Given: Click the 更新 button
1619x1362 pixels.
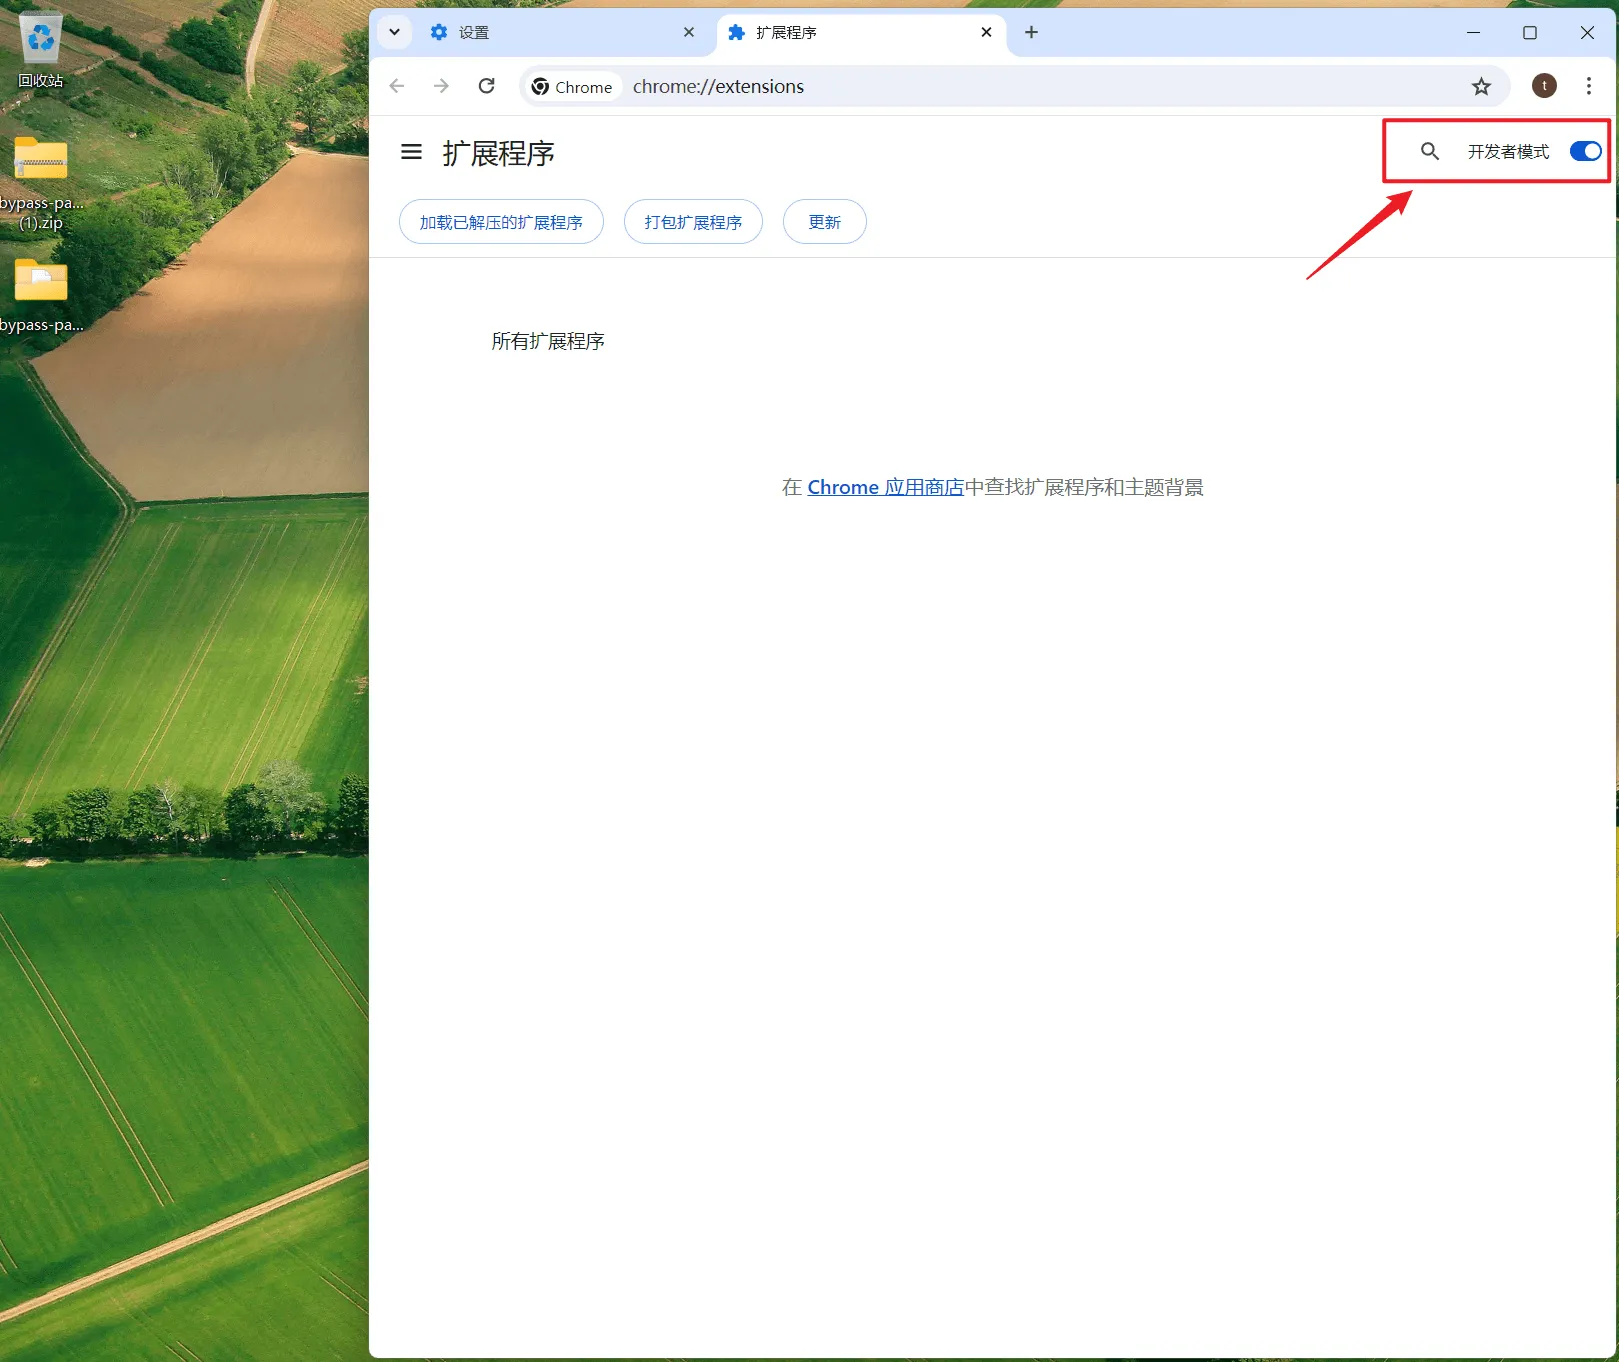Looking at the screenshot, I should [824, 222].
